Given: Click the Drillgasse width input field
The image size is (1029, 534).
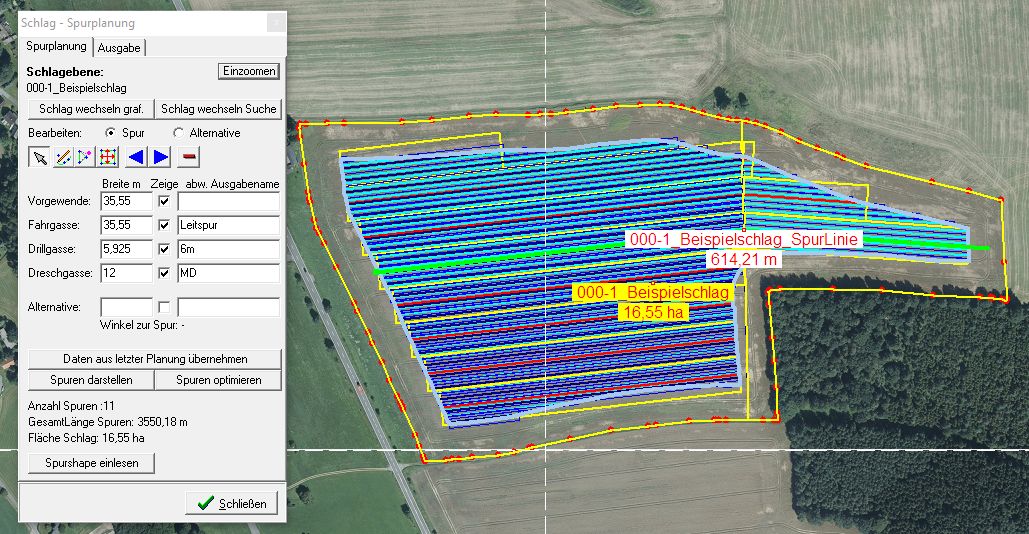Looking at the screenshot, I should [x=126, y=249].
